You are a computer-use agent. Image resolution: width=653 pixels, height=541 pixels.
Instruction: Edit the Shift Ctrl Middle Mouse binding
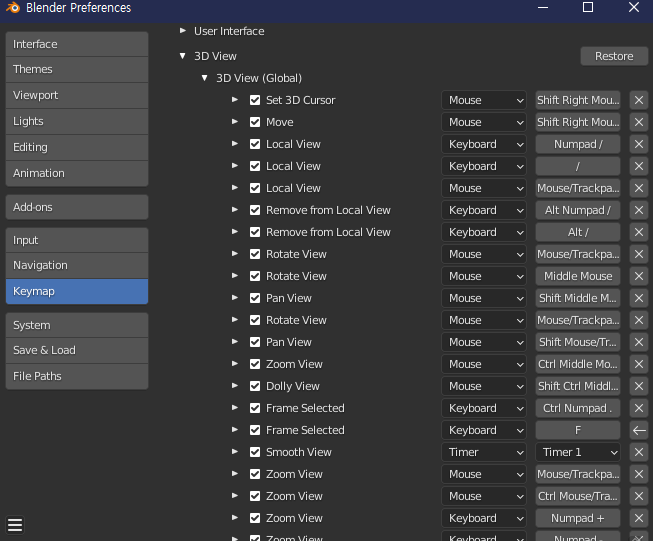coord(578,386)
